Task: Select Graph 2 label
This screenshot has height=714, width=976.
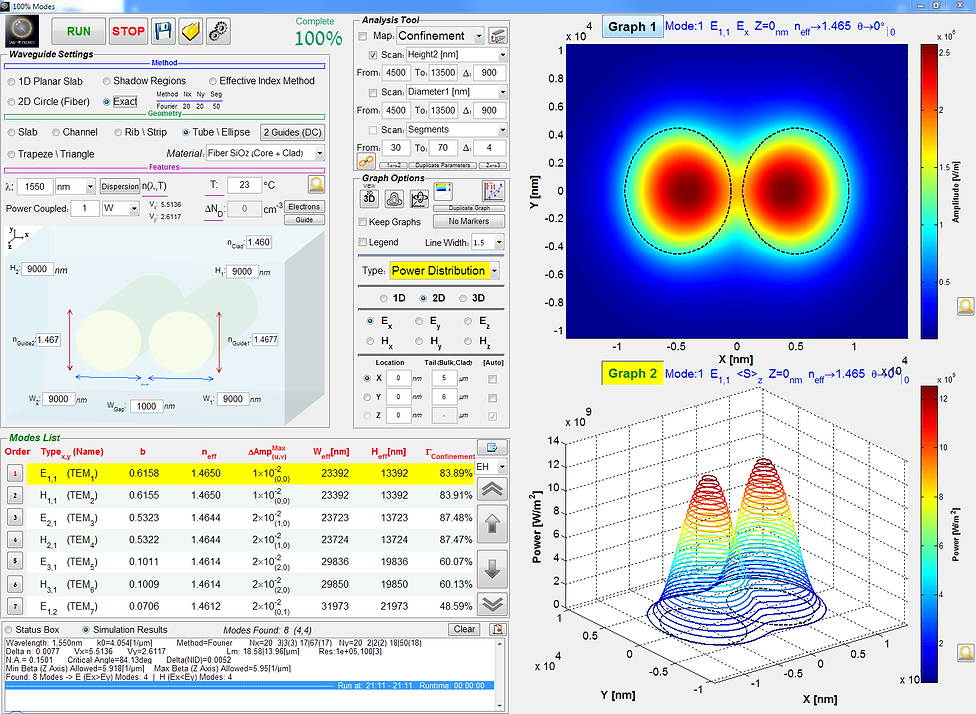Action: pos(632,373)
